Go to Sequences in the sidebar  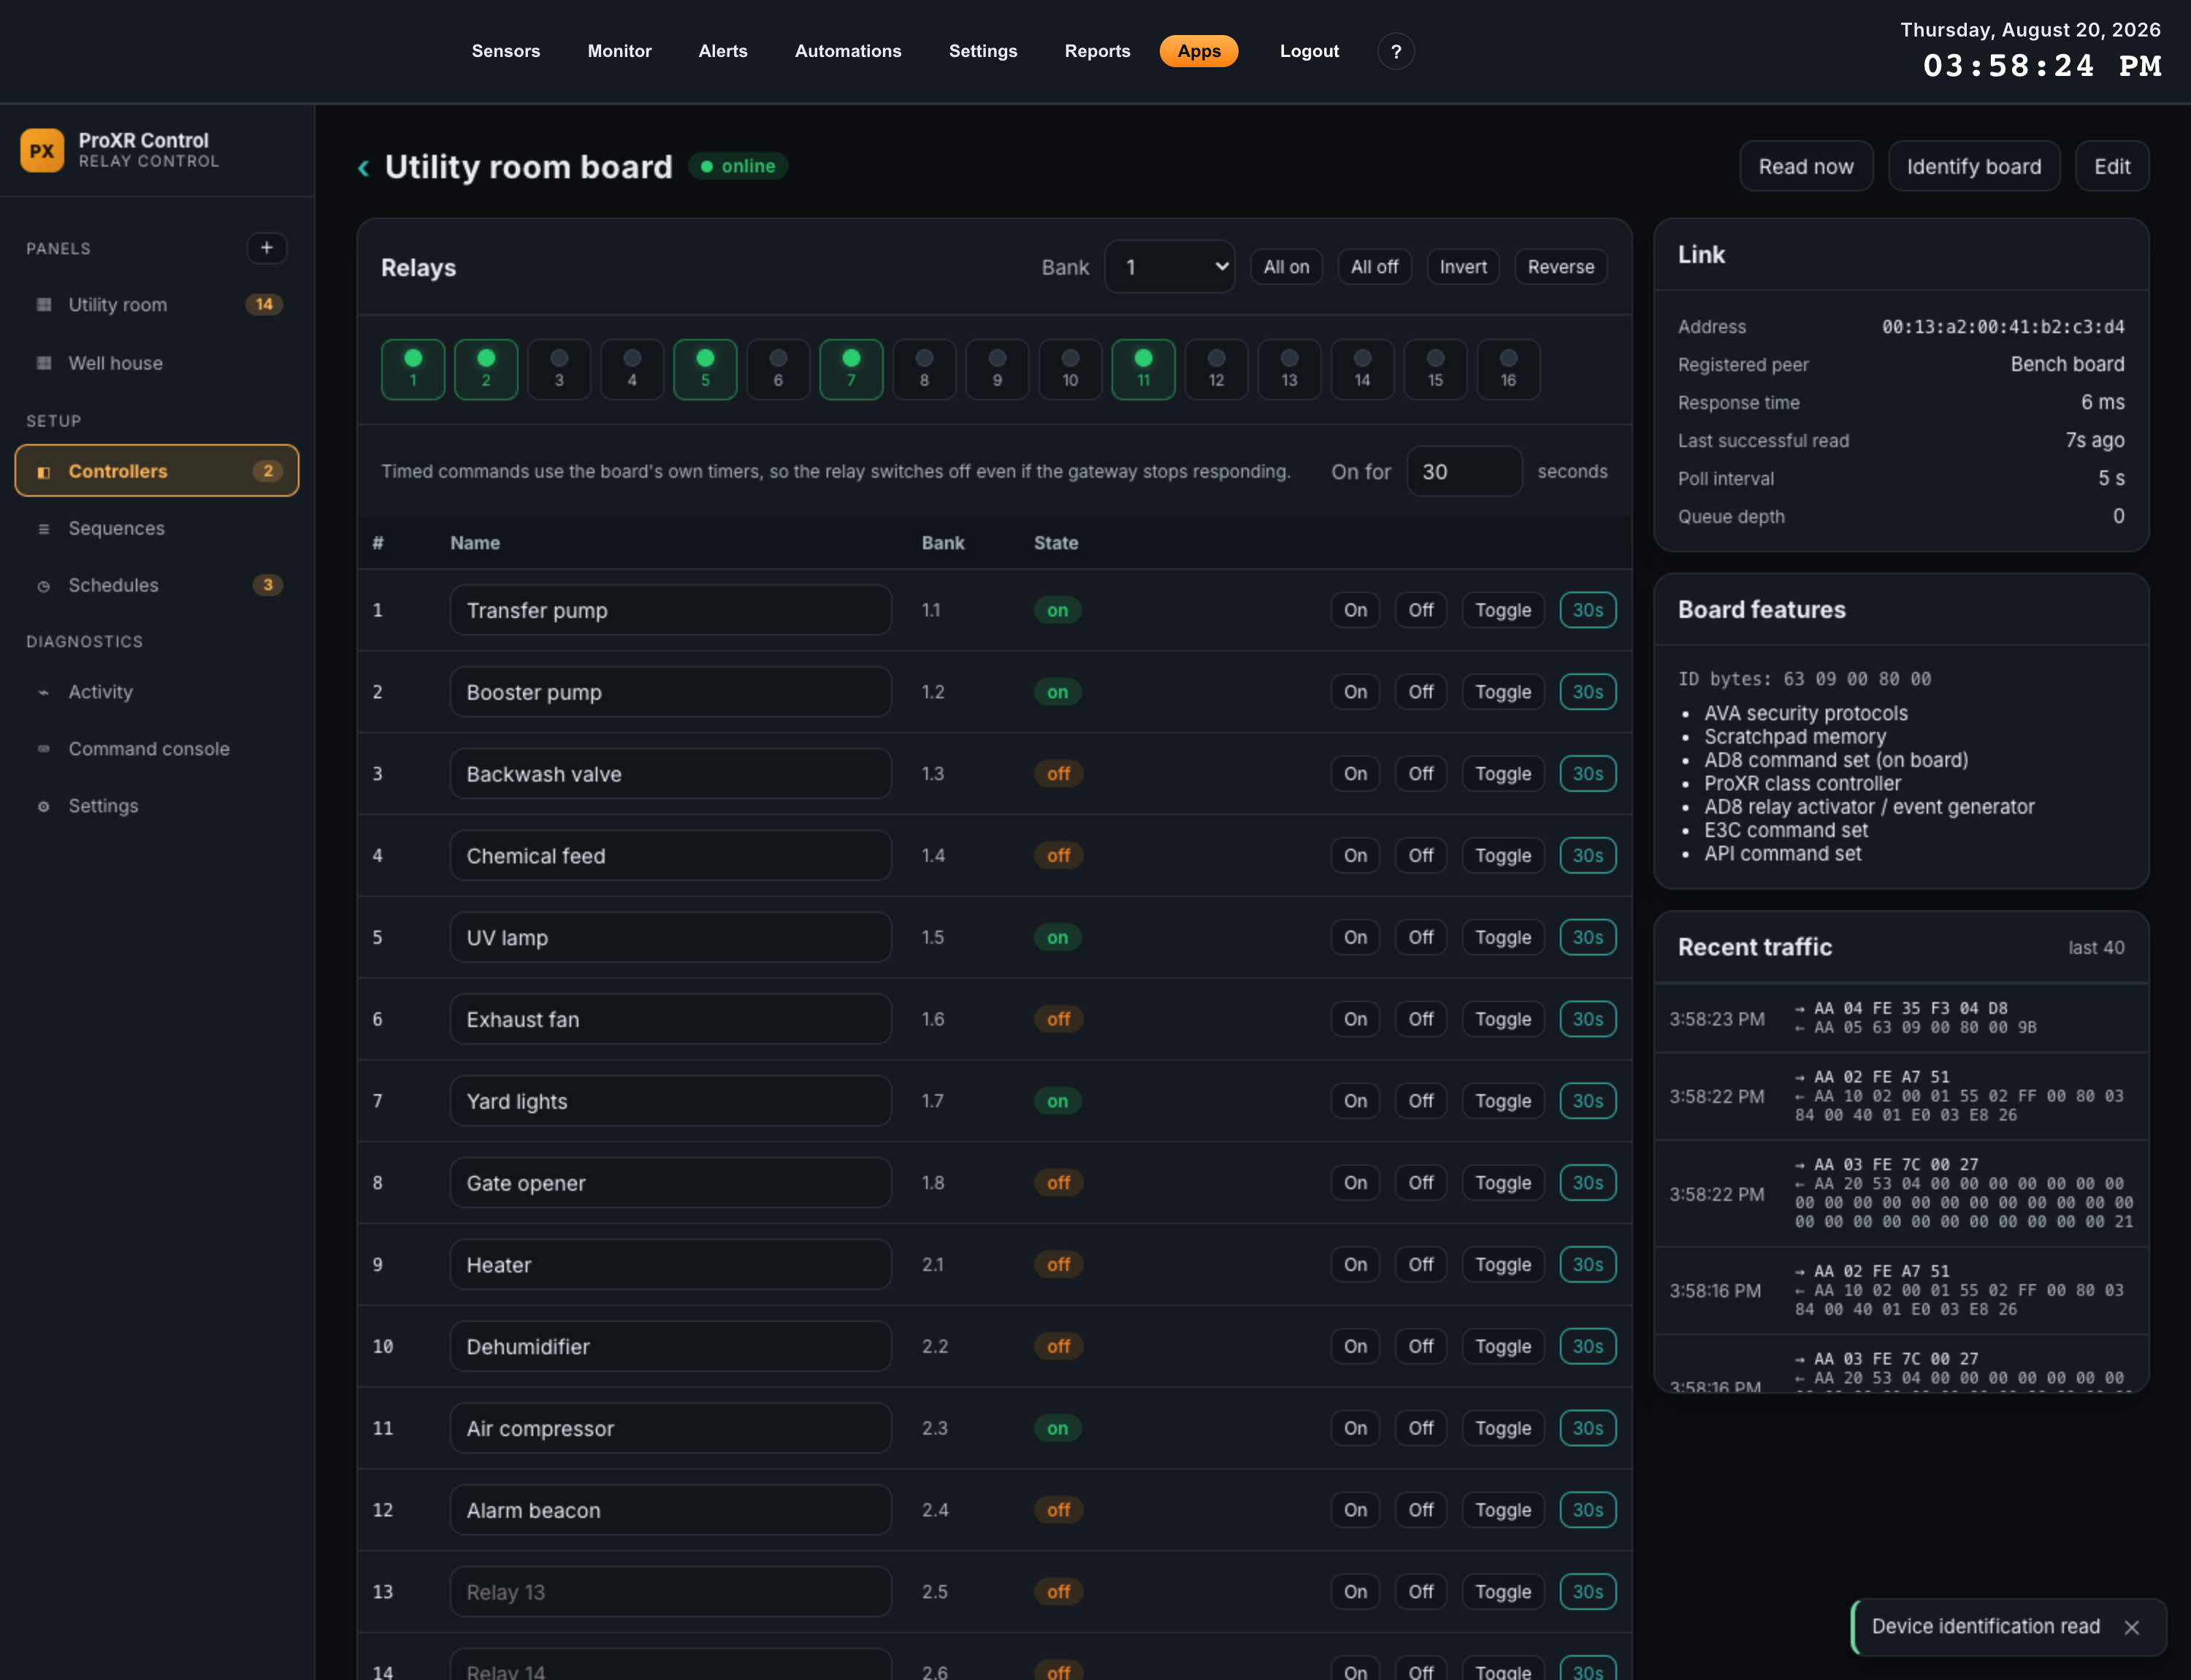tap(157, 528)
